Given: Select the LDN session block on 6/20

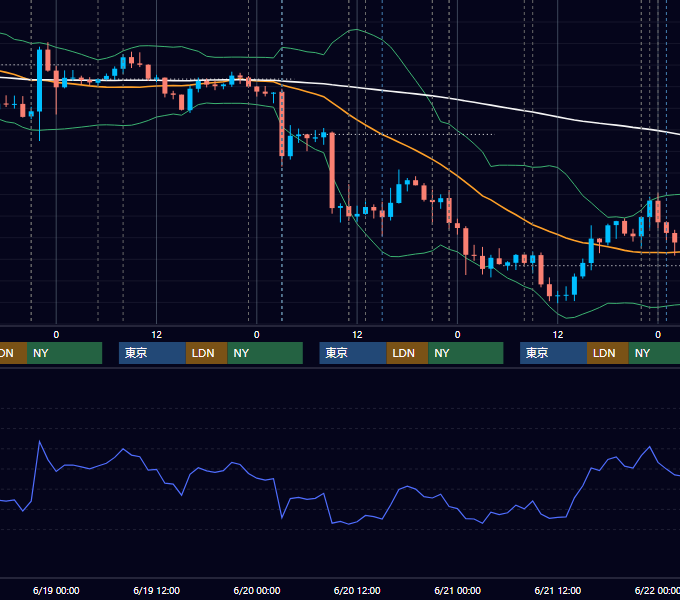Looking at the screenshot, I should 407,353.
